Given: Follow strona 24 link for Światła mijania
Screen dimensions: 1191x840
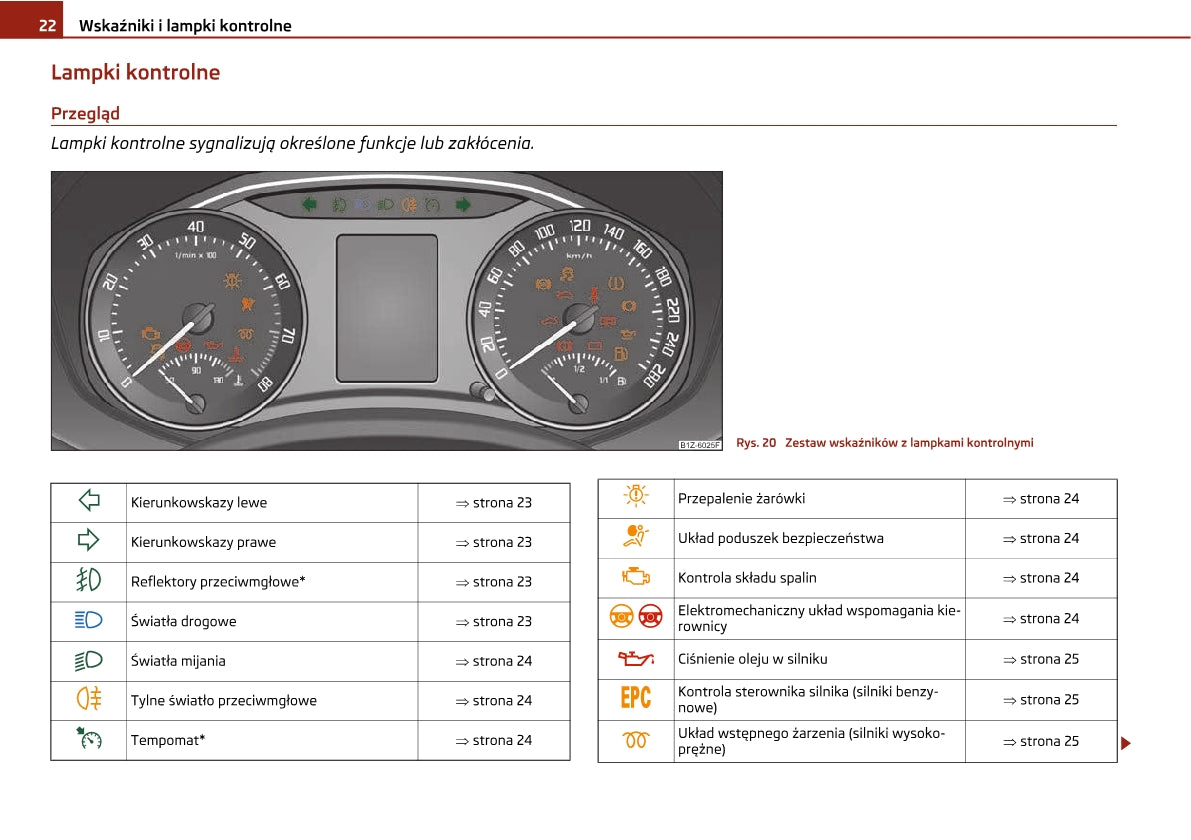Looking at the screenshot, I should pyautogui.click(x=494, y=661).
